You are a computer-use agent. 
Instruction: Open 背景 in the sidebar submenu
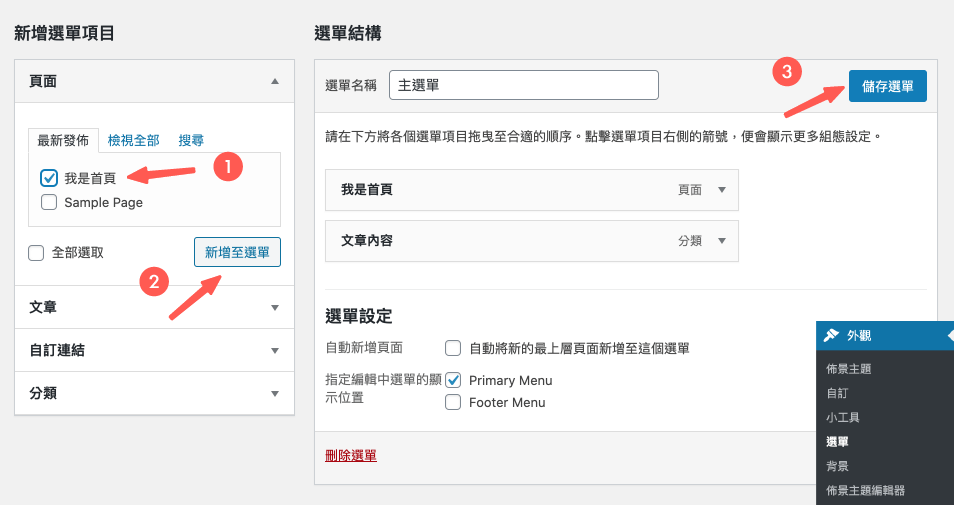[x=837, y=466]
